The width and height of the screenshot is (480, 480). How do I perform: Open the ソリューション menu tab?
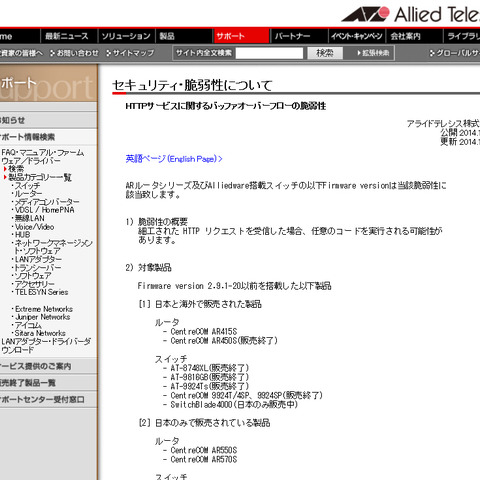[127, 36]
